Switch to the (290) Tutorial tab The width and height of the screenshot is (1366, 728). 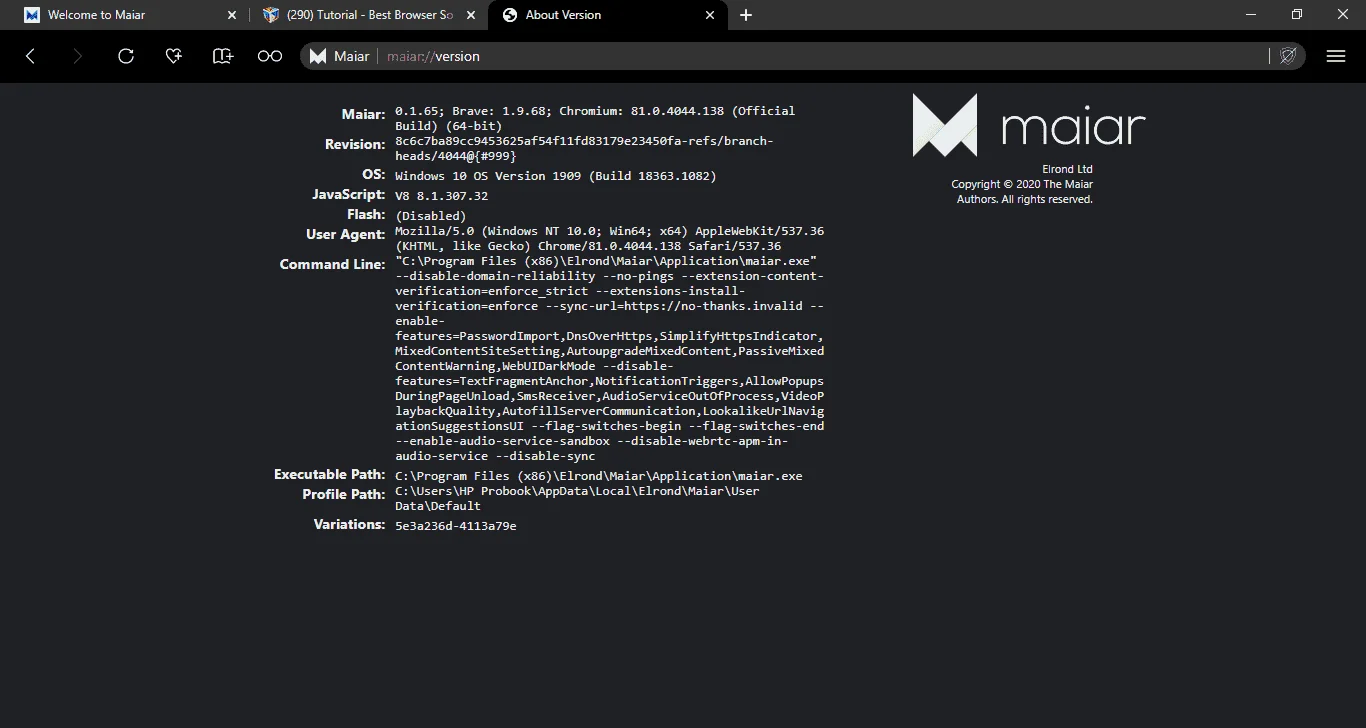(x=369, y=15)
